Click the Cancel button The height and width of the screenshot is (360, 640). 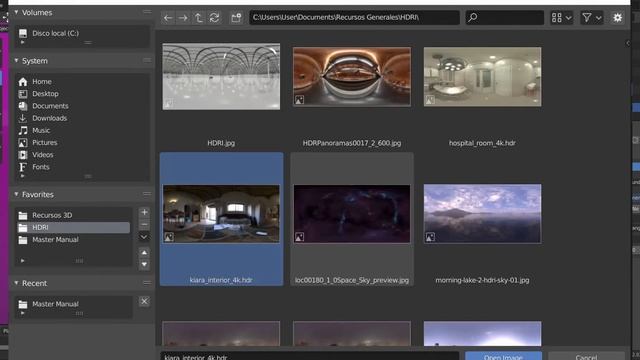[586, 356]
